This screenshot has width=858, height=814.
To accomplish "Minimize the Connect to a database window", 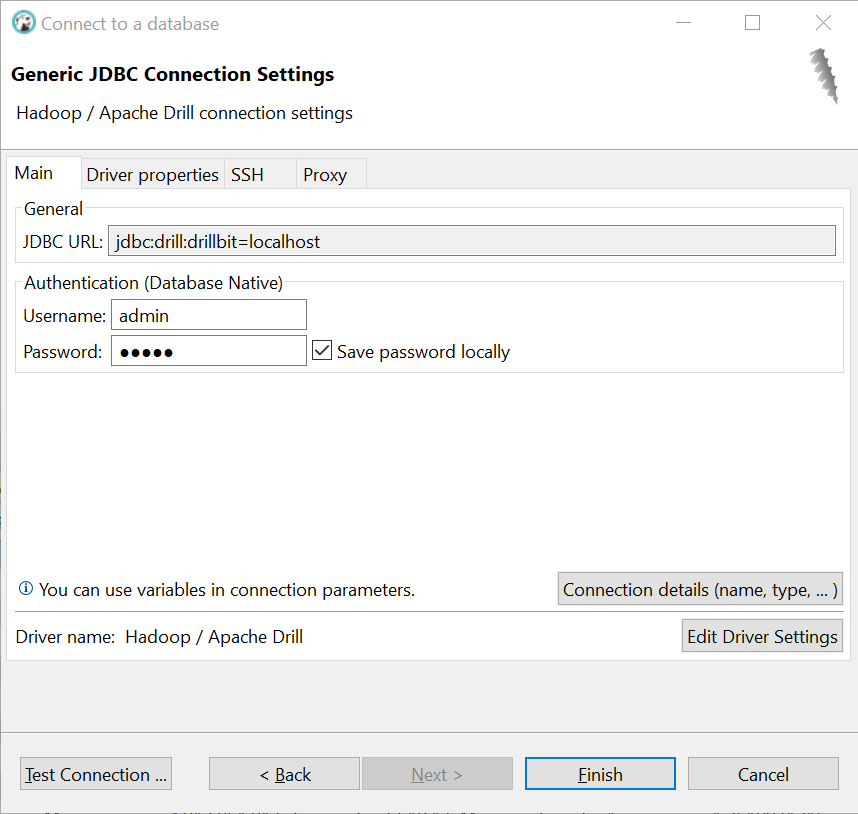I will point(683,22).
